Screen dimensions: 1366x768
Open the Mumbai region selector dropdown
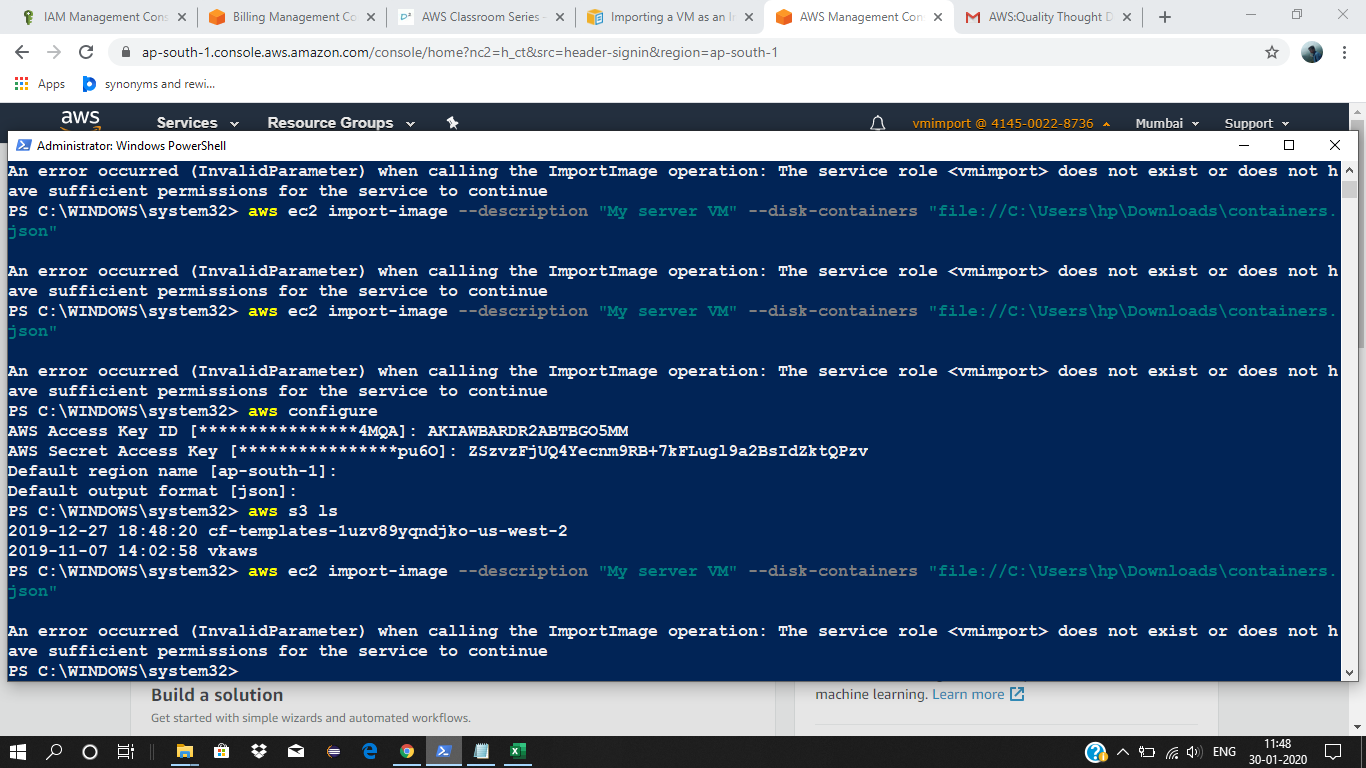pos(1166,122)
